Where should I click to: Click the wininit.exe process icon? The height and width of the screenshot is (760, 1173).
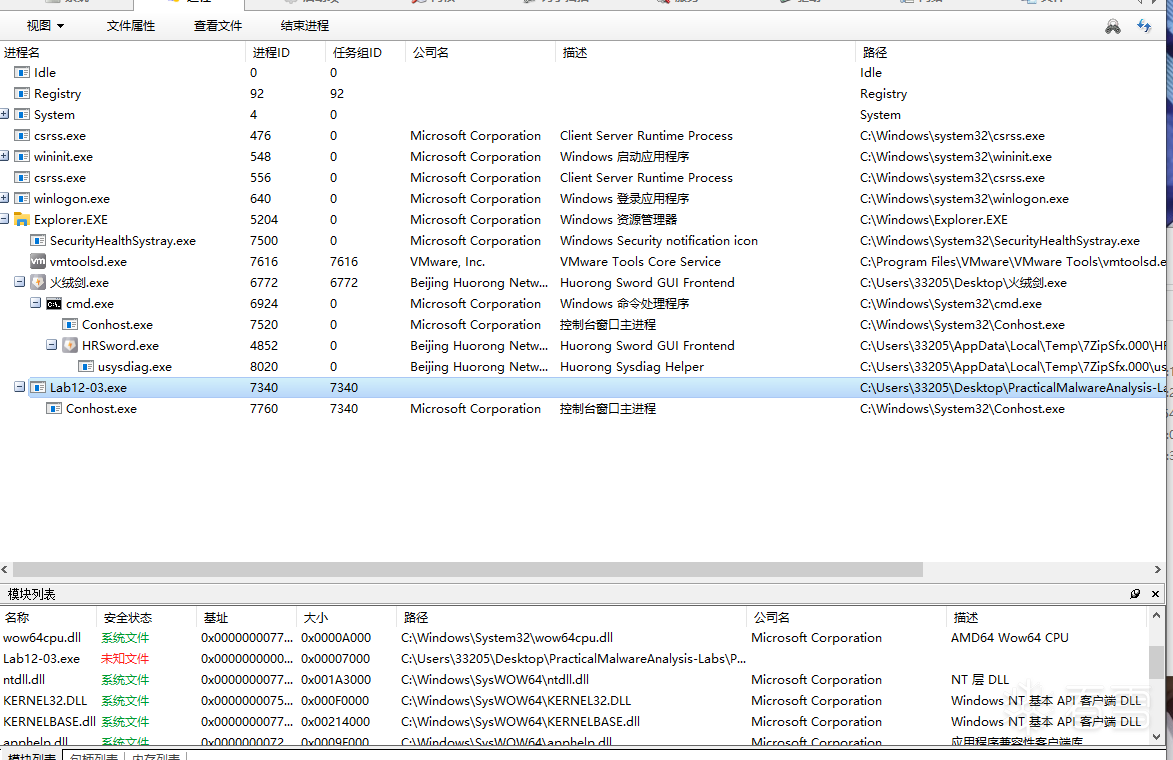tap(22, 156)
